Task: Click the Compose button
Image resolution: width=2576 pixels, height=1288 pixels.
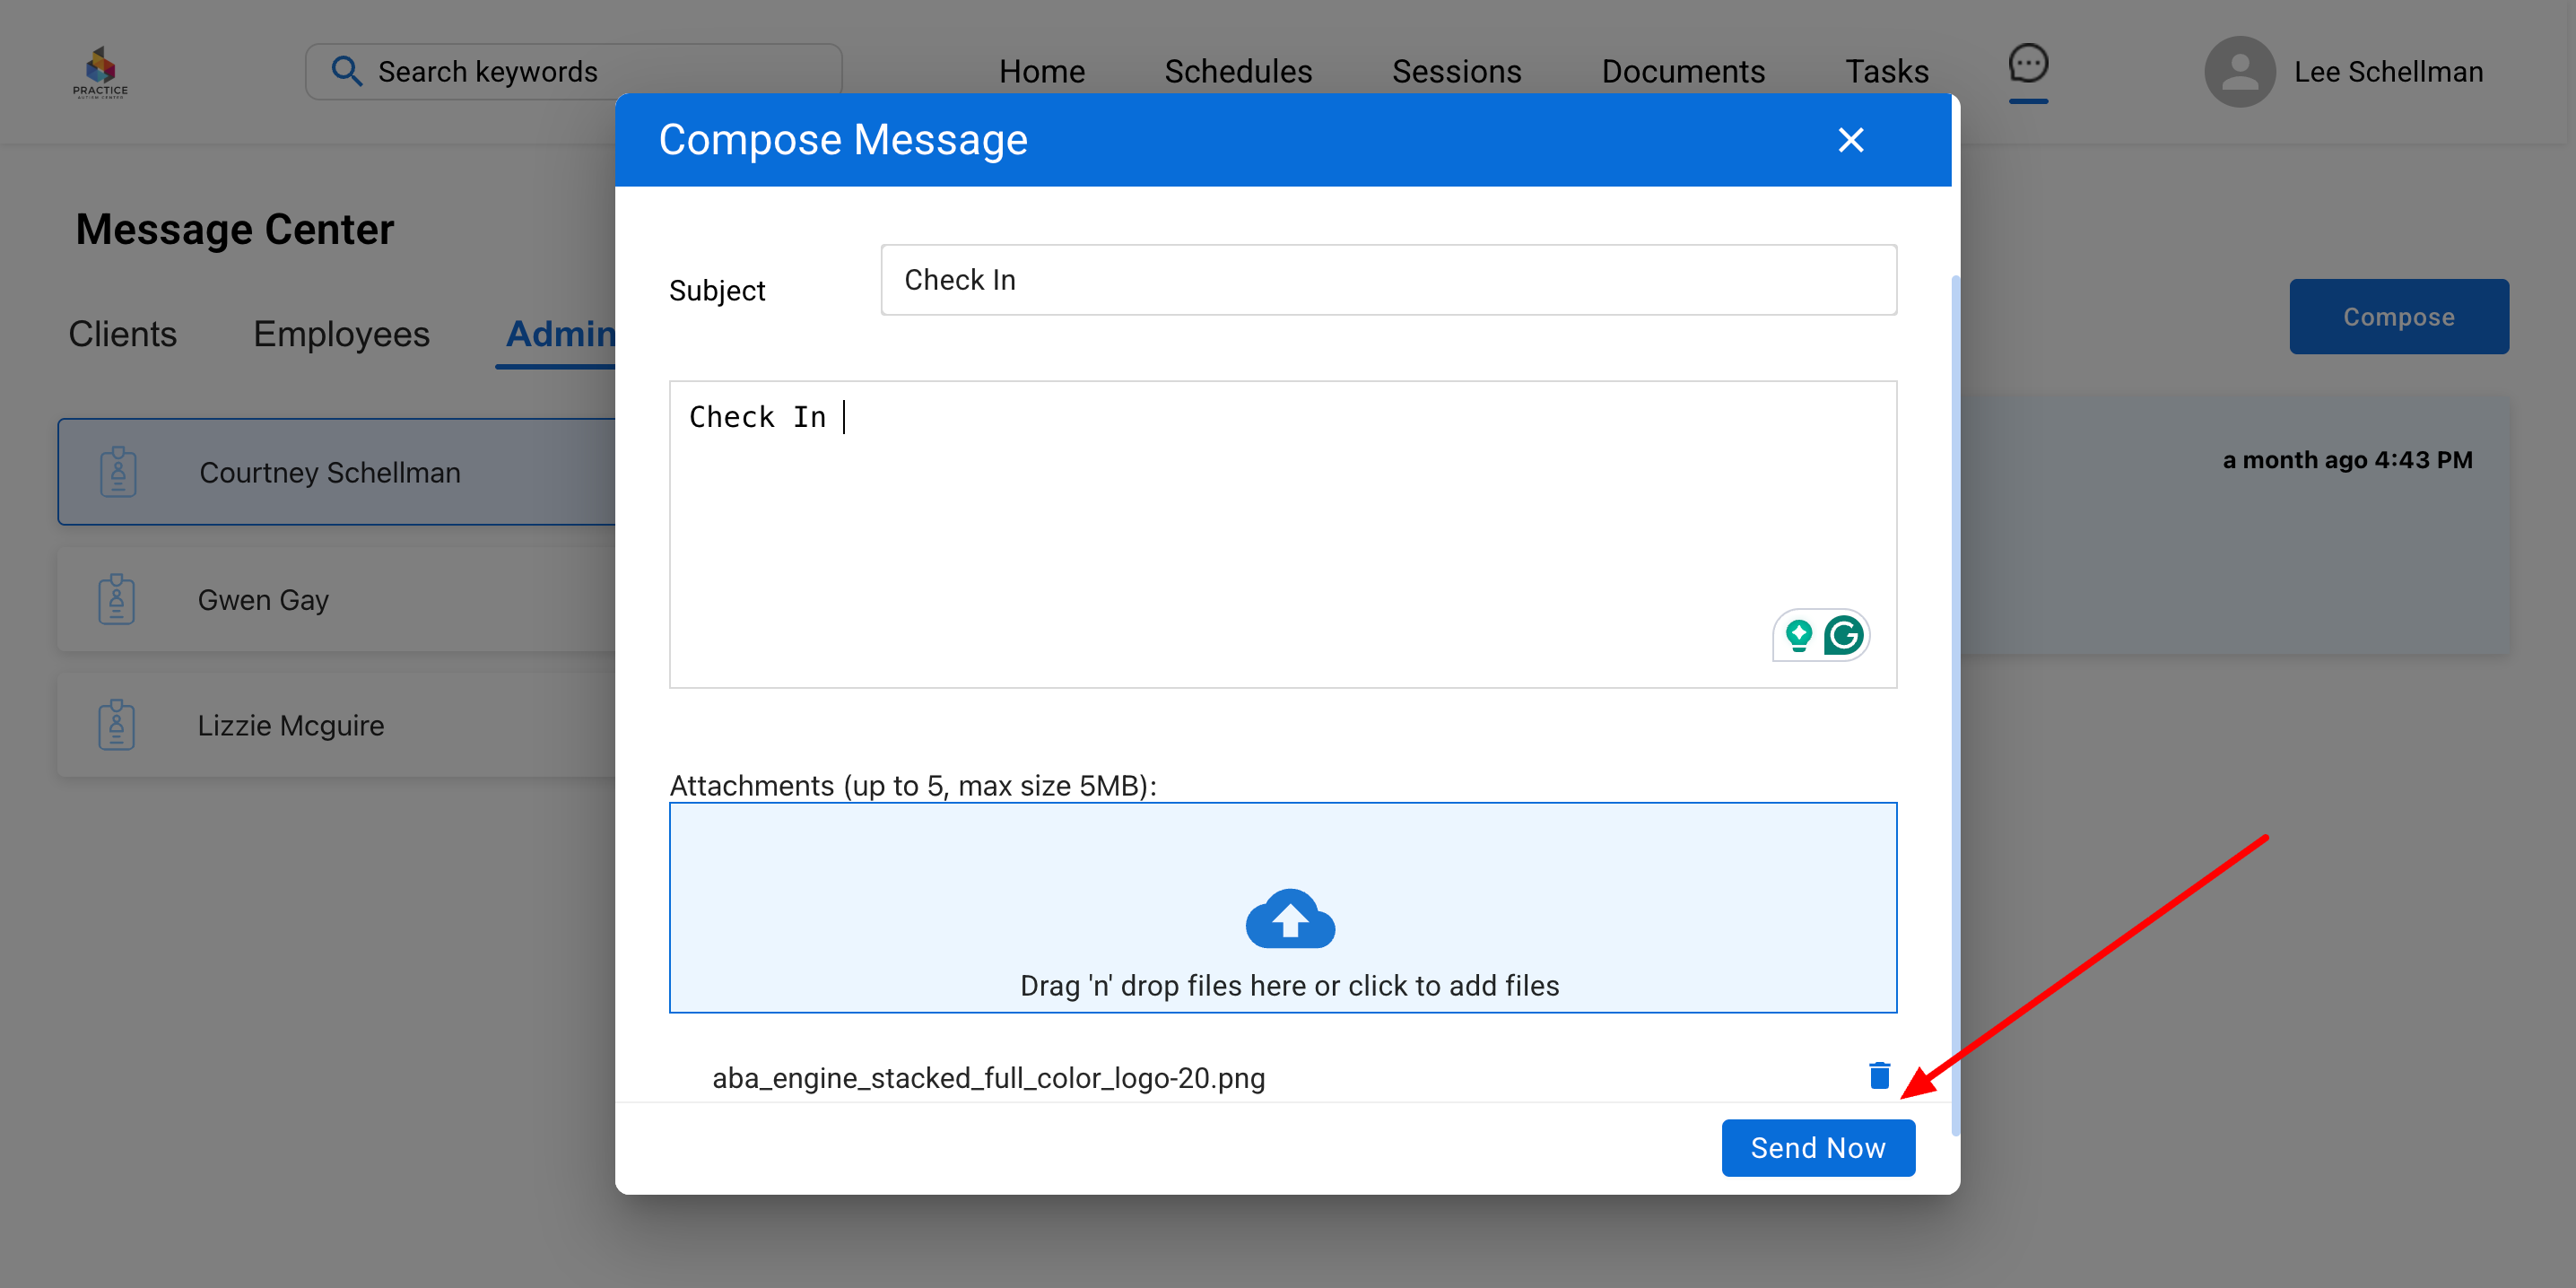Action: [x=2398, y=317]
